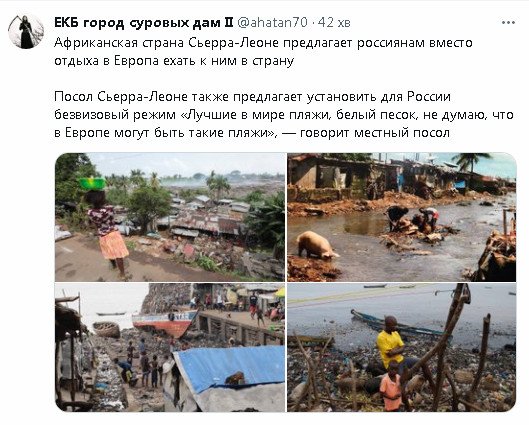Click the quote line ending говорит местный посол
The width and height of the screenshot is (529, 425).
[x=252, y=133]
